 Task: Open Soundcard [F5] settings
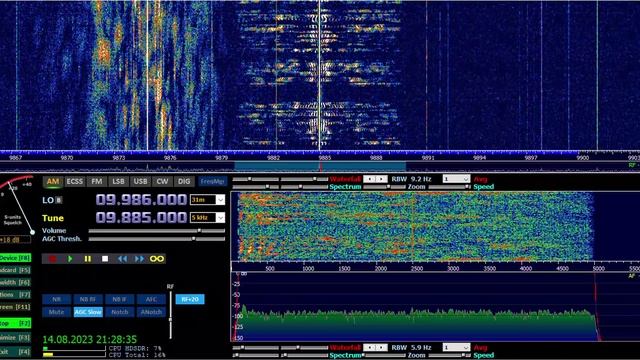pyautogui.click(x=15, y=270)
